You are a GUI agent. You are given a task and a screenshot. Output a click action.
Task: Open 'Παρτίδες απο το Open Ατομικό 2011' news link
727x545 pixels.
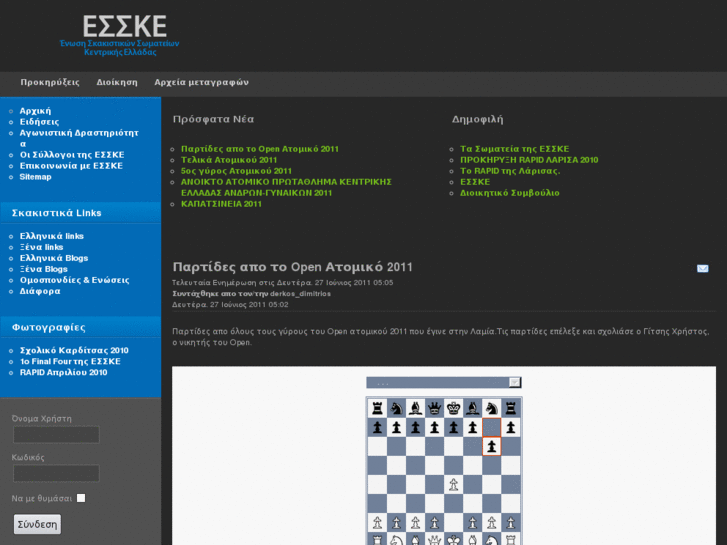(x=260, y=149)
